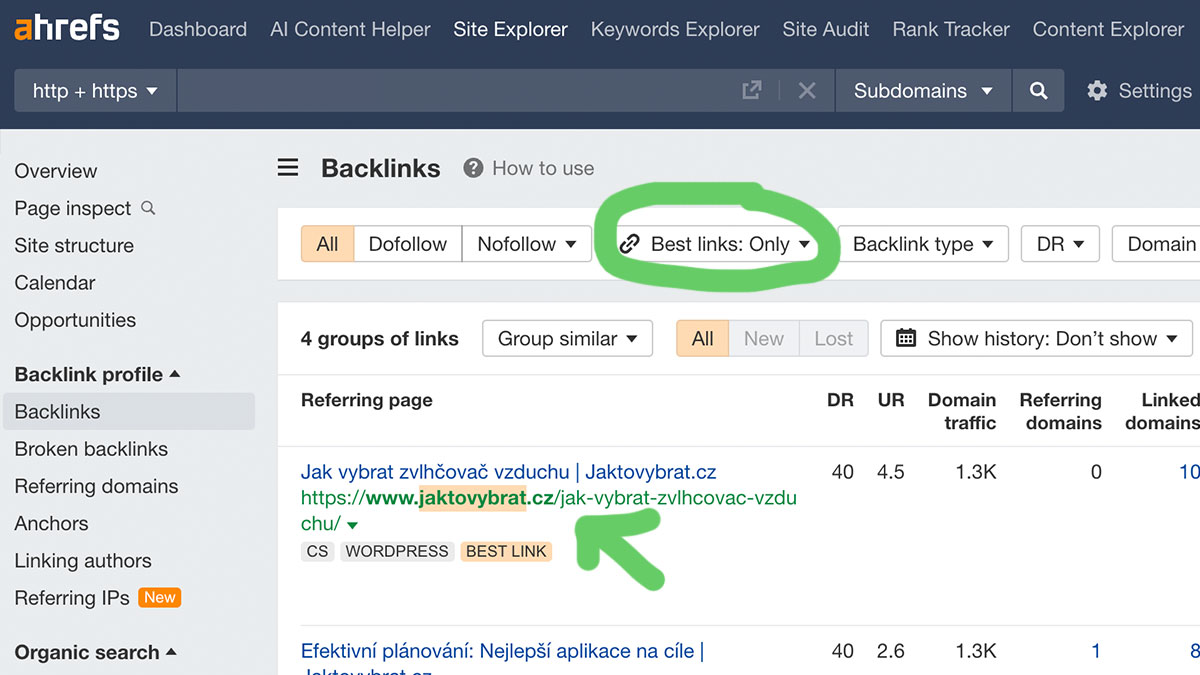This screenshot has width=1200, height=675.
Task: Collapse the Organic search section
Action: pos(95,653)
